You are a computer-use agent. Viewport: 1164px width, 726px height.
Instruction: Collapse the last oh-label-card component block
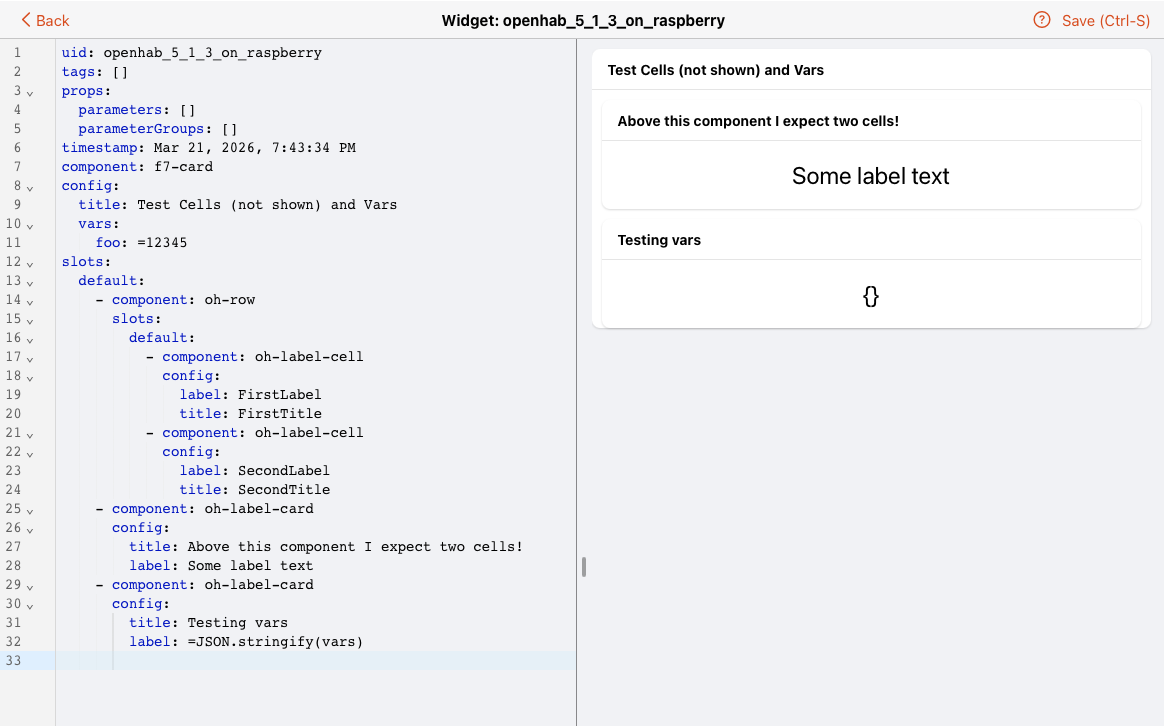(x=30, y=586)
